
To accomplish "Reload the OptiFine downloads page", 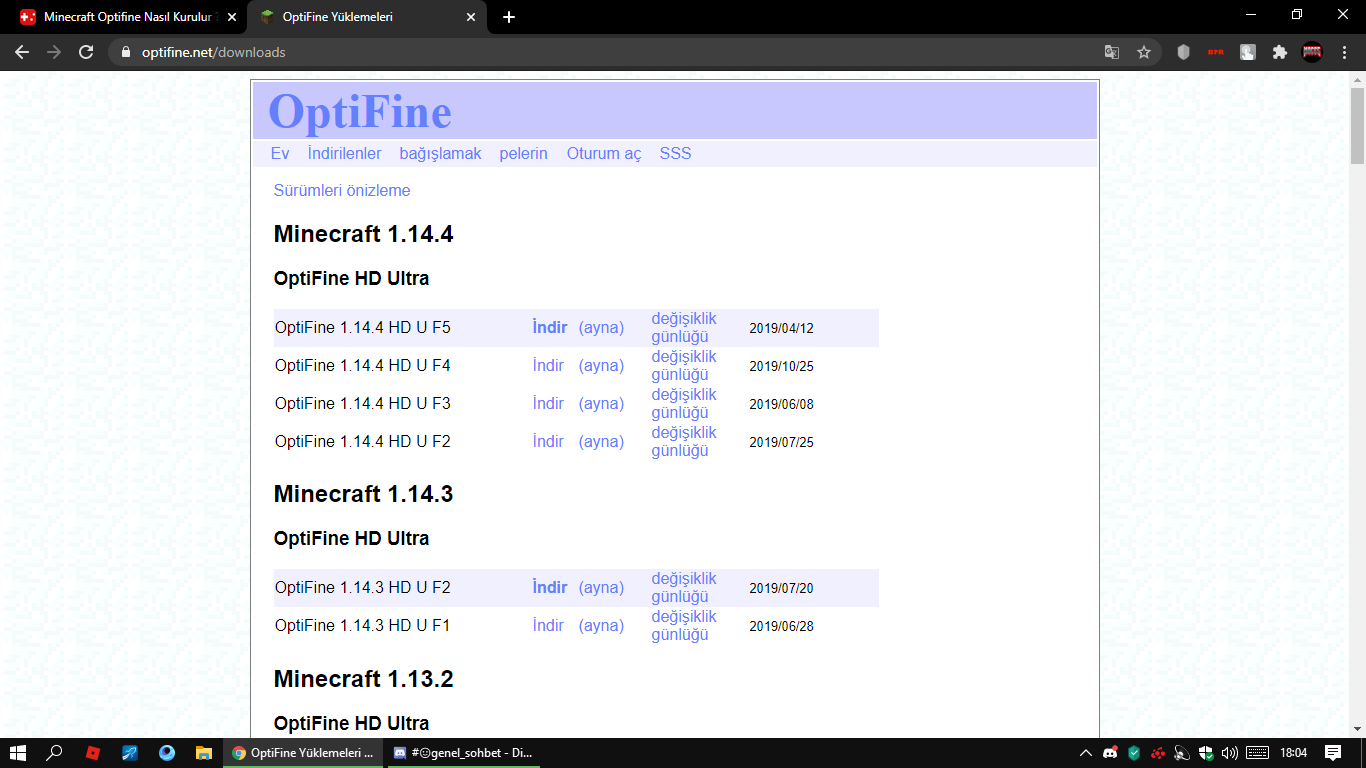I will (86, 52).
